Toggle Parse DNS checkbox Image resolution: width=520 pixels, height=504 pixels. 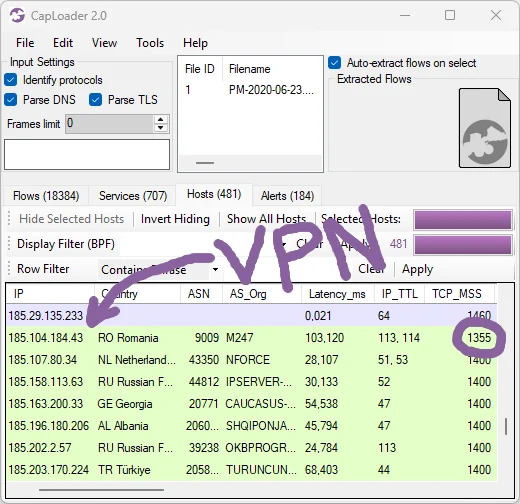(10, 100)
